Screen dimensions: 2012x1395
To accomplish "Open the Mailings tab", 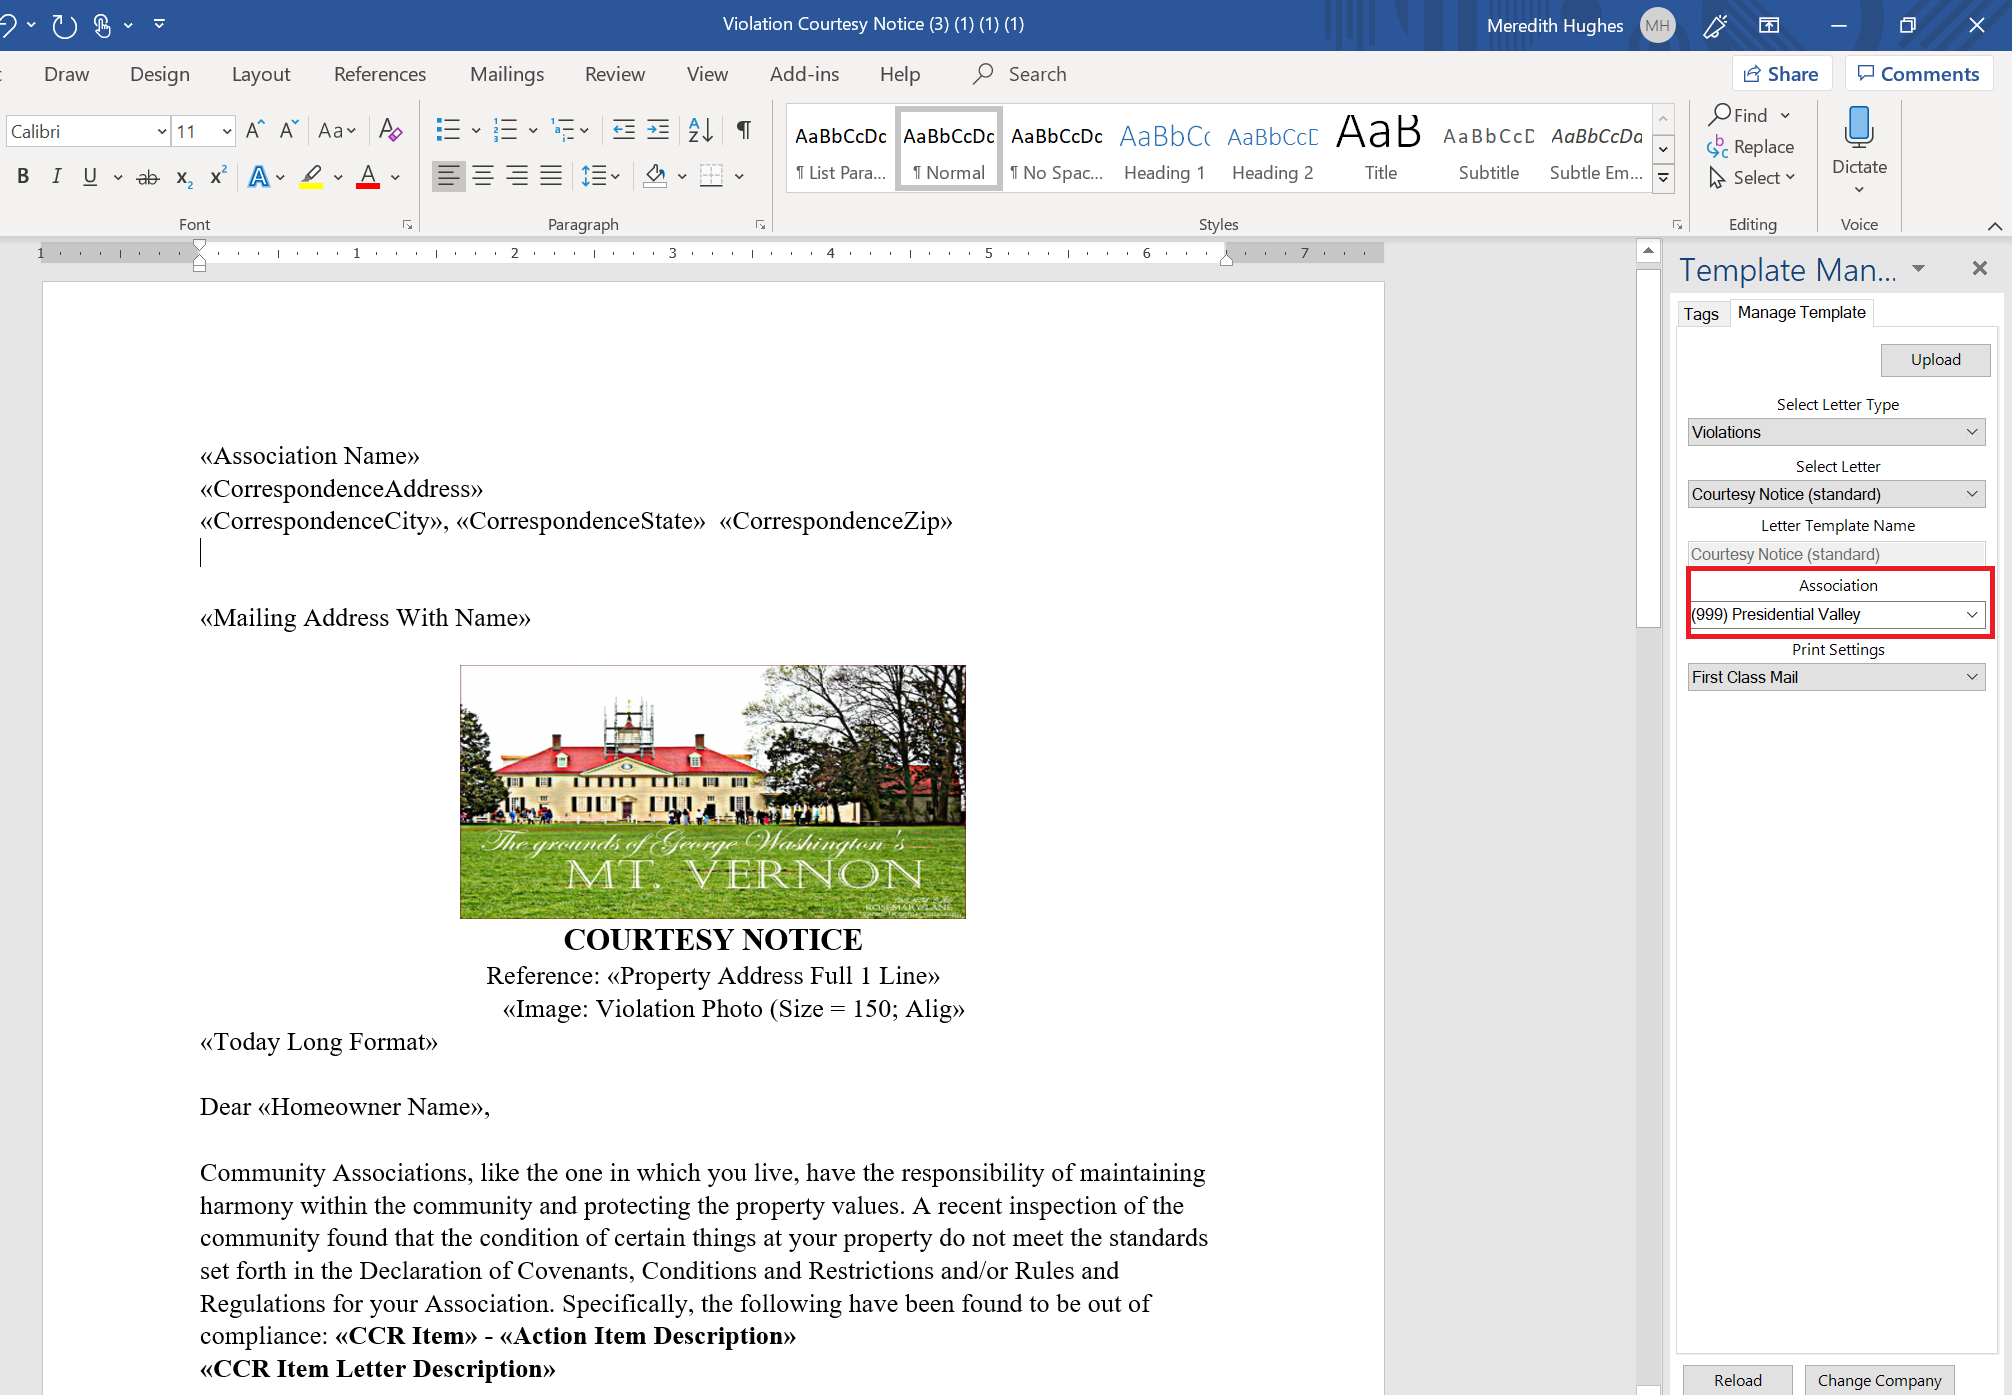I will coord(507,74).
